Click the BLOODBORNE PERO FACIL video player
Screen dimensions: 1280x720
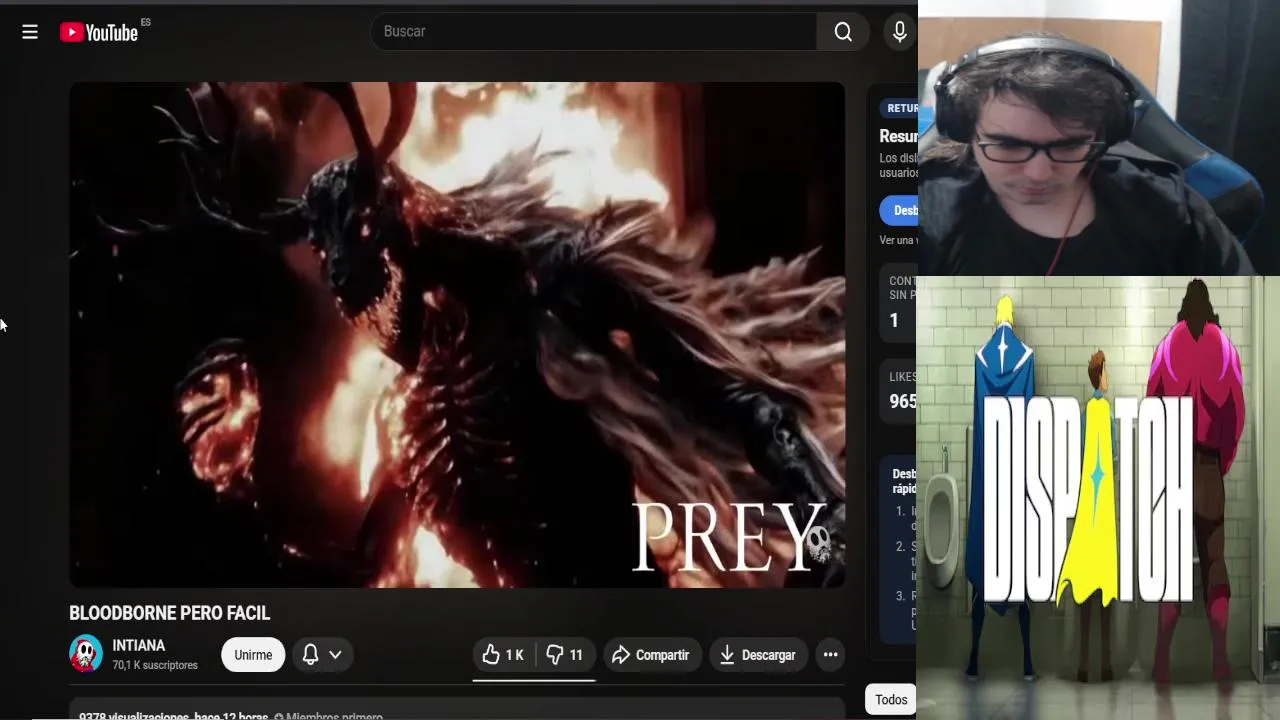[x=457, y=335]
